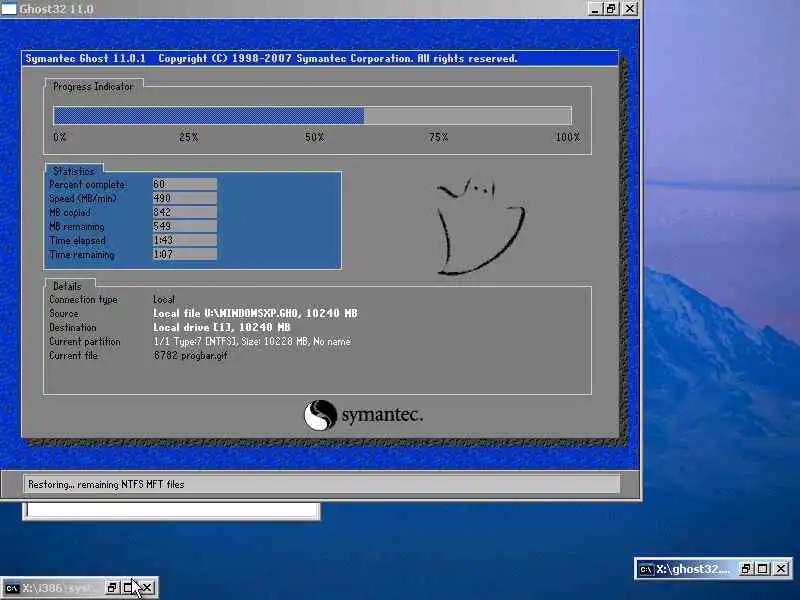Click the X:\ghost32 console window icon

646,569
